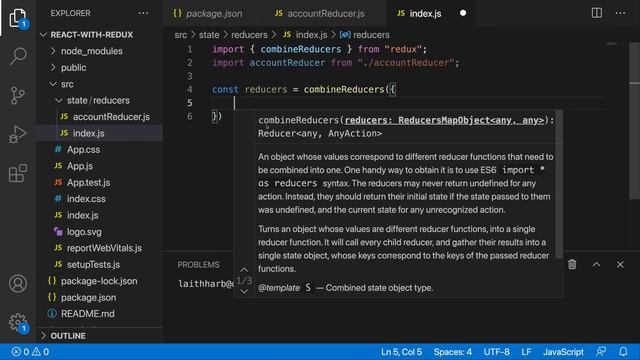Open the feedback icon in status bar
Viewport: 640px width, 360px height.
coord(601,352)
